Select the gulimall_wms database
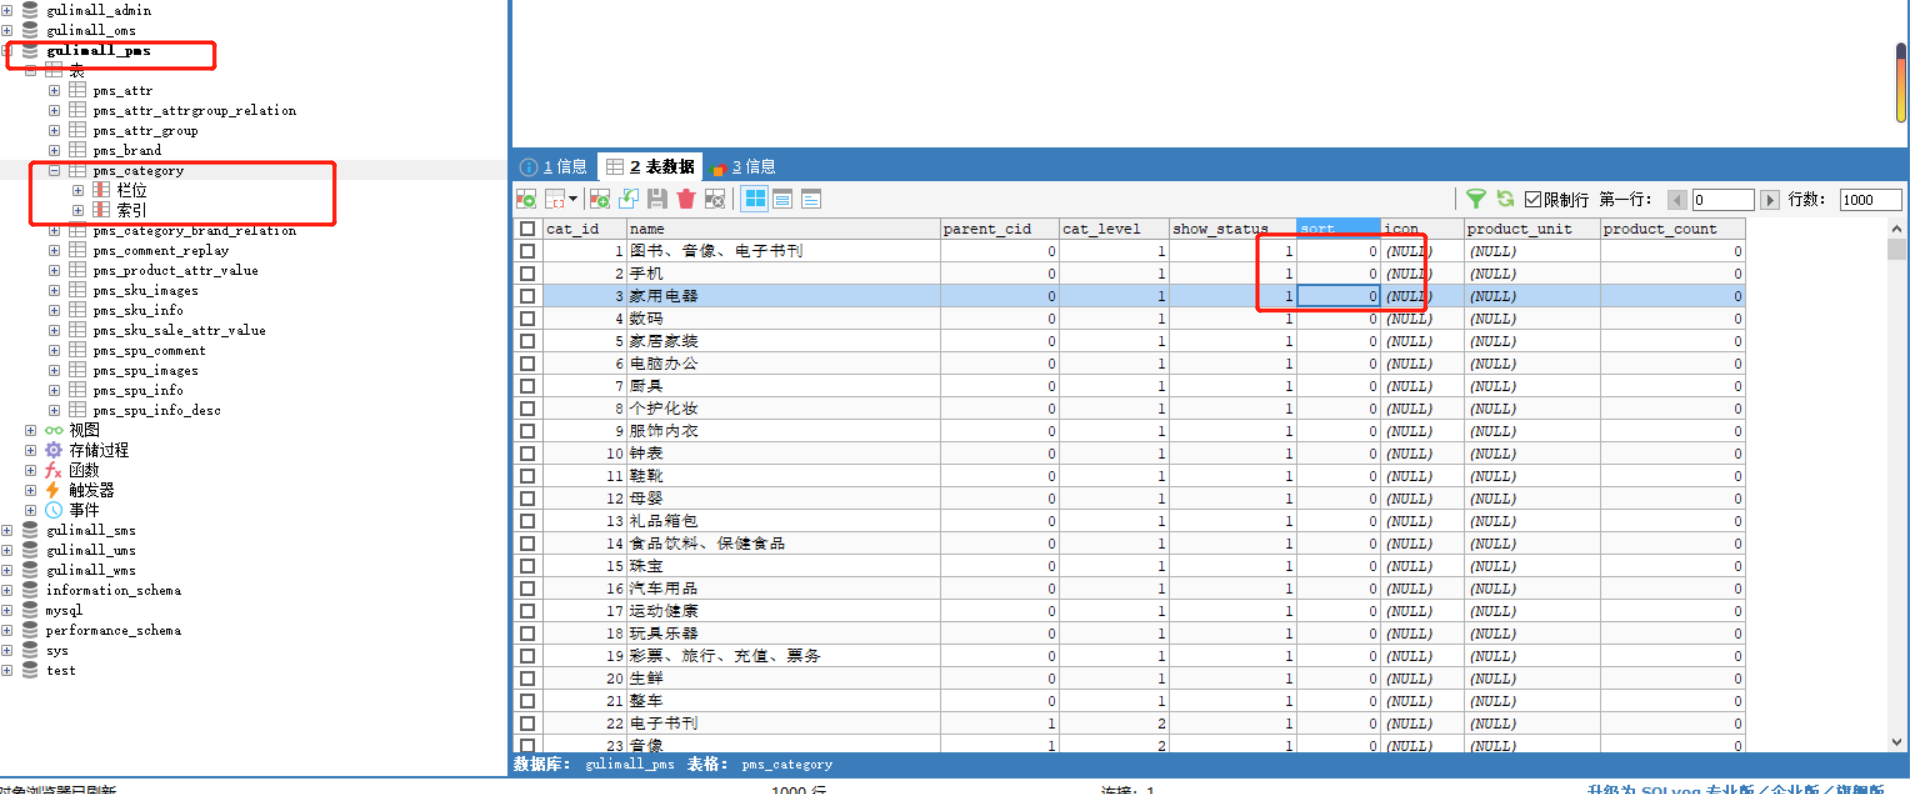This screenshot has width=1910, height=794. point(91,570)
